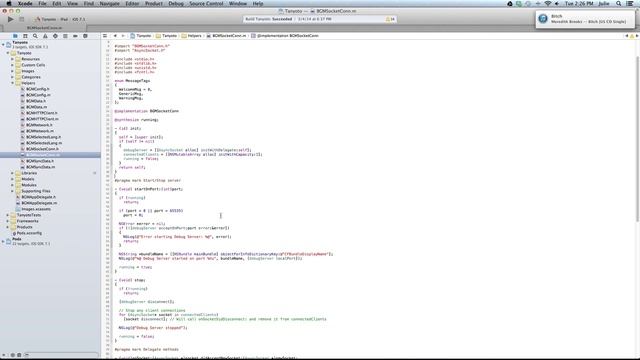Click the navigator filter field
The width and height of the screenshot is (640, 360).
coord(61,355)
